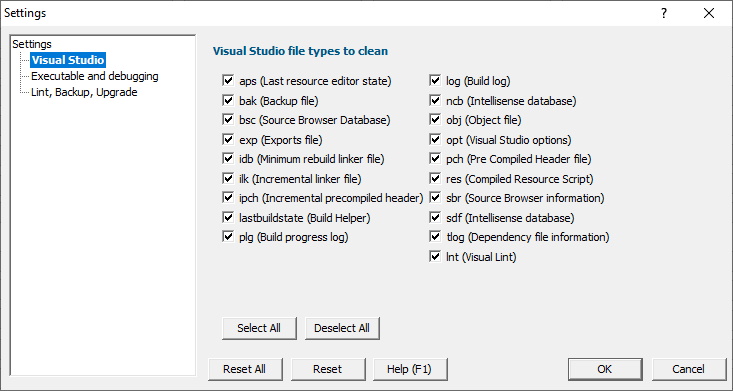
Task: Click the Reset All button
Action: (245, 369)
